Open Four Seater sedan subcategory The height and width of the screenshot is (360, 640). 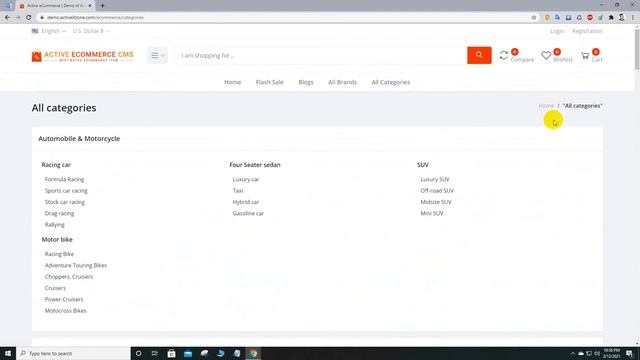pyautogui.click(x=255, y=165)
